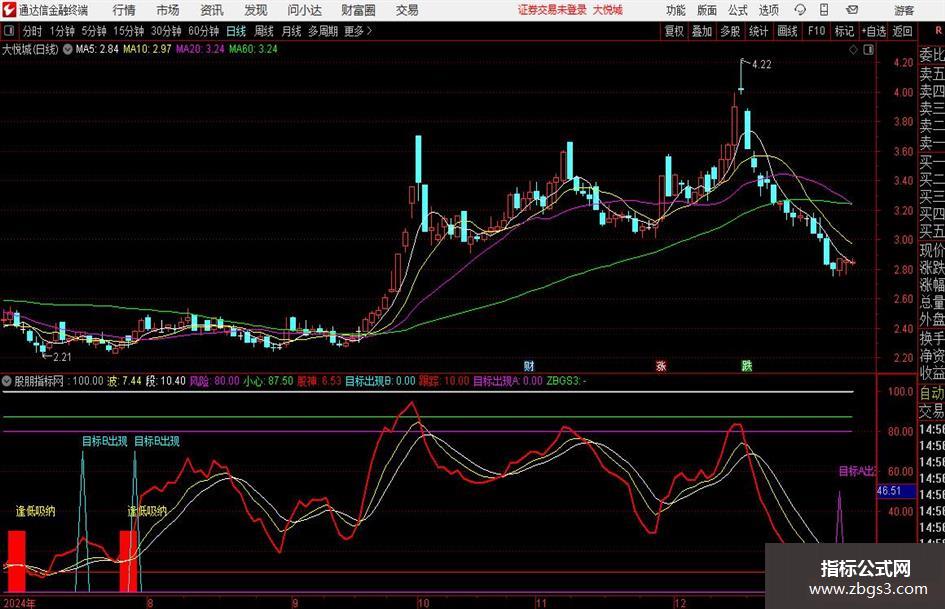Click the 小心: 87.50 indicator value
The height and width of the screenshot is (609, 945).
268,381
